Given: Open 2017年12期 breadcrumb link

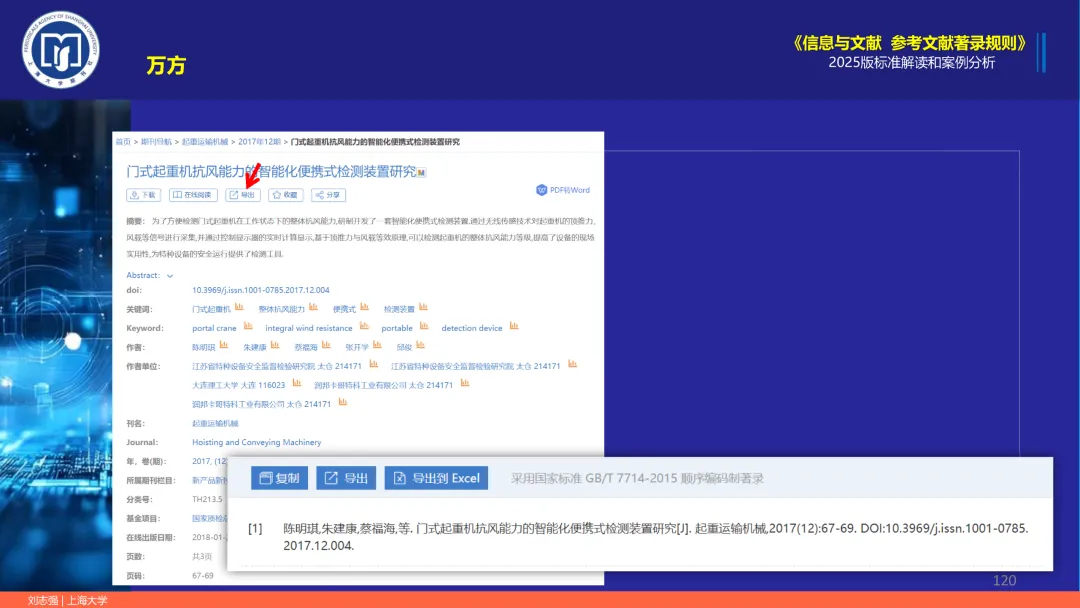Looking at the screenshot, I should click(259, 142).
